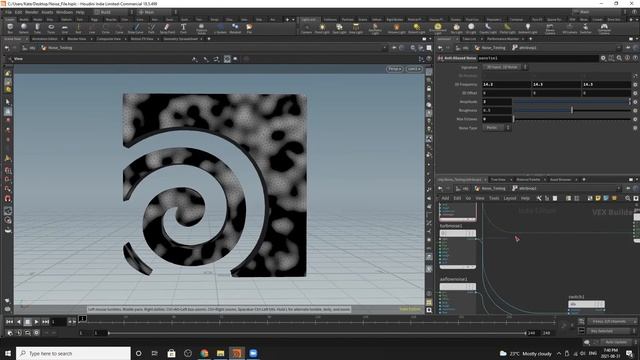
Task: Select the Sphere shelf tool
Action: 24,28
